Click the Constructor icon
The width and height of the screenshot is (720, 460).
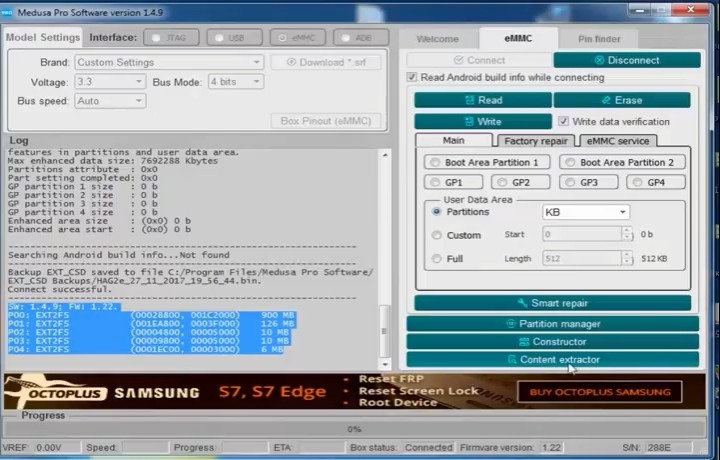524,342
